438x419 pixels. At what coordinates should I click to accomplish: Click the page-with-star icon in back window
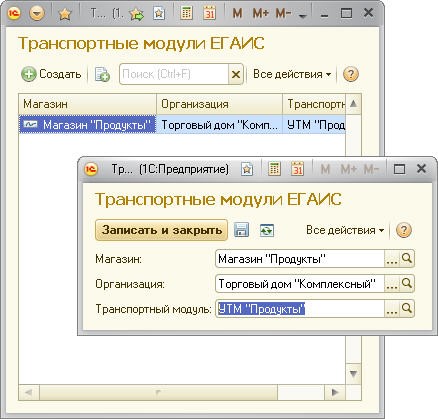tap(159, 14)
